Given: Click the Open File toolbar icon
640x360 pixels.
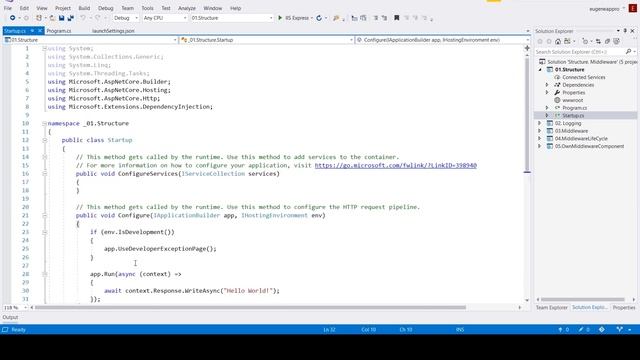Looking at the screenshot, I should pyautogui.click(x=52, y=18).
